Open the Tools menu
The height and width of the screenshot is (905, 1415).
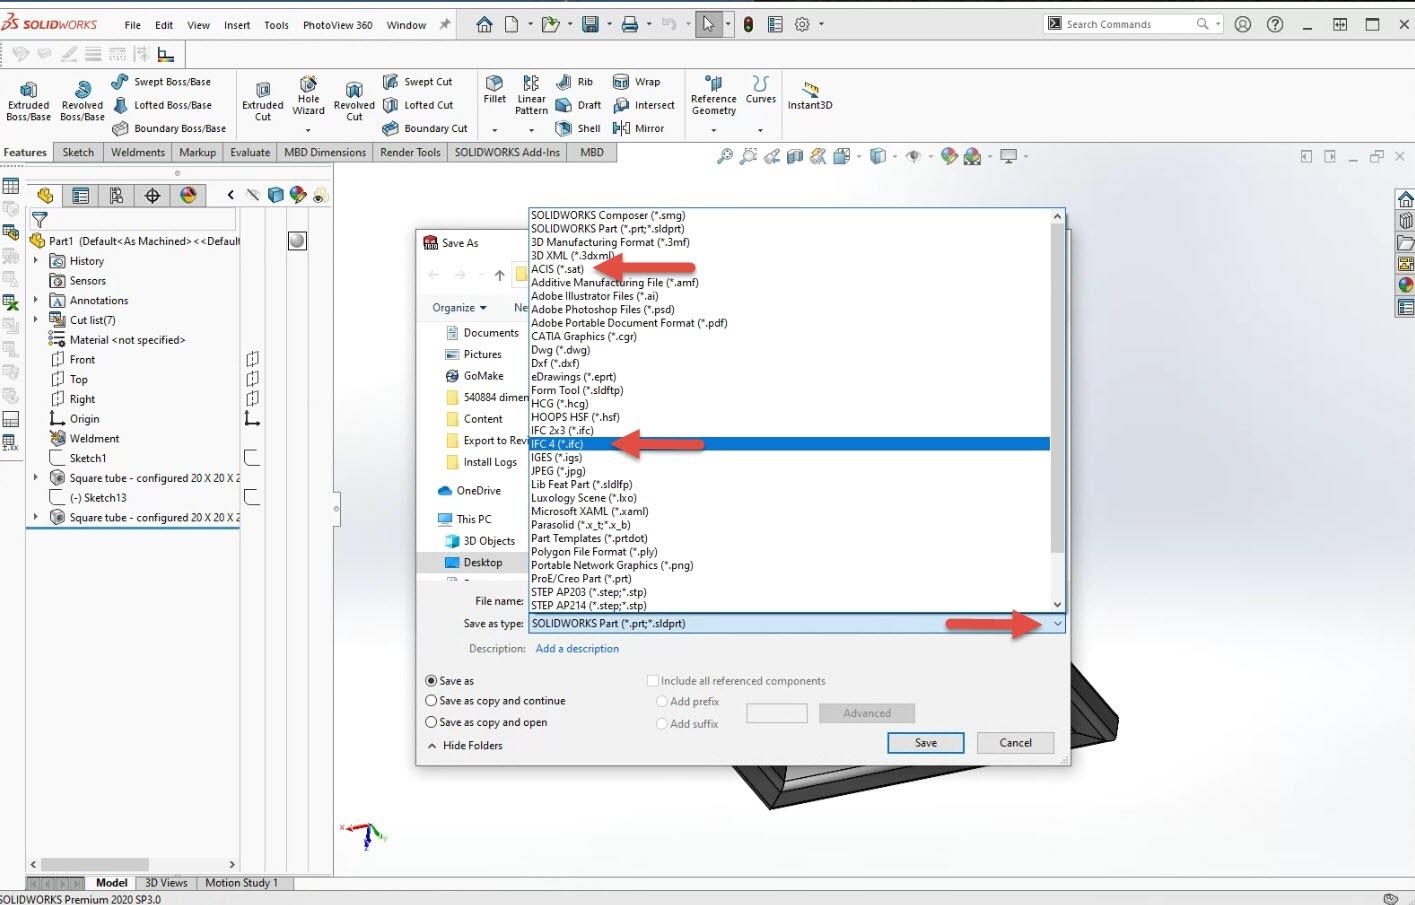click(x=276, y=25)
